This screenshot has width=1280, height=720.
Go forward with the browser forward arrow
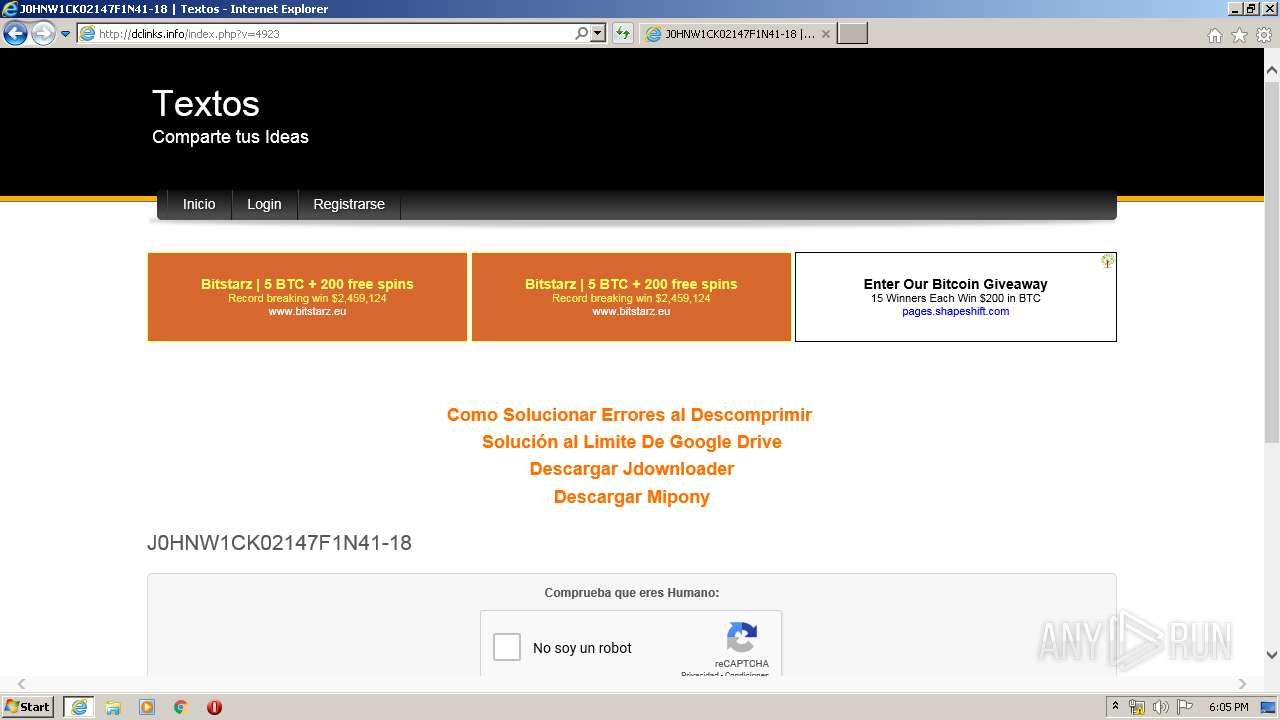43,34
